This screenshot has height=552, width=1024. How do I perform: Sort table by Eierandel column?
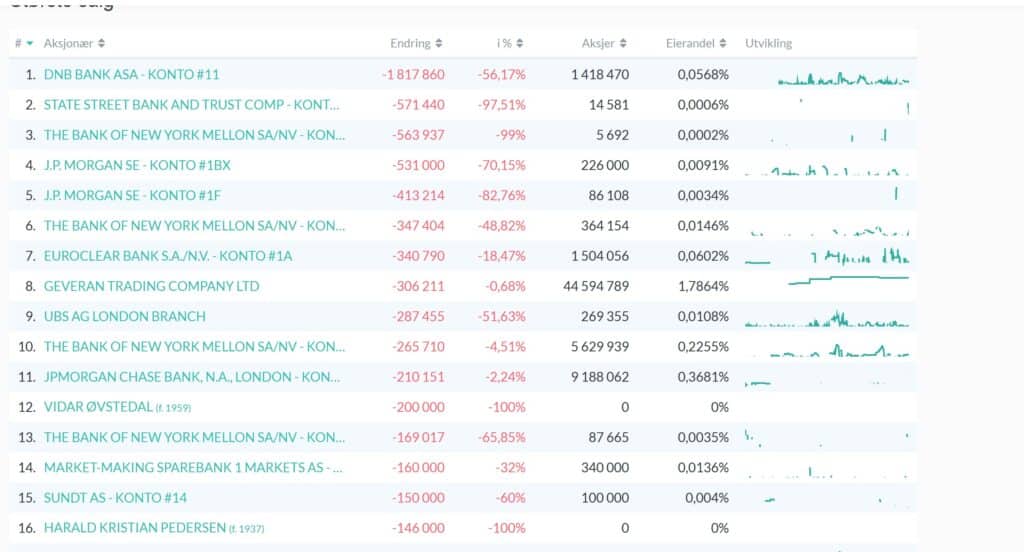point(696,44)
